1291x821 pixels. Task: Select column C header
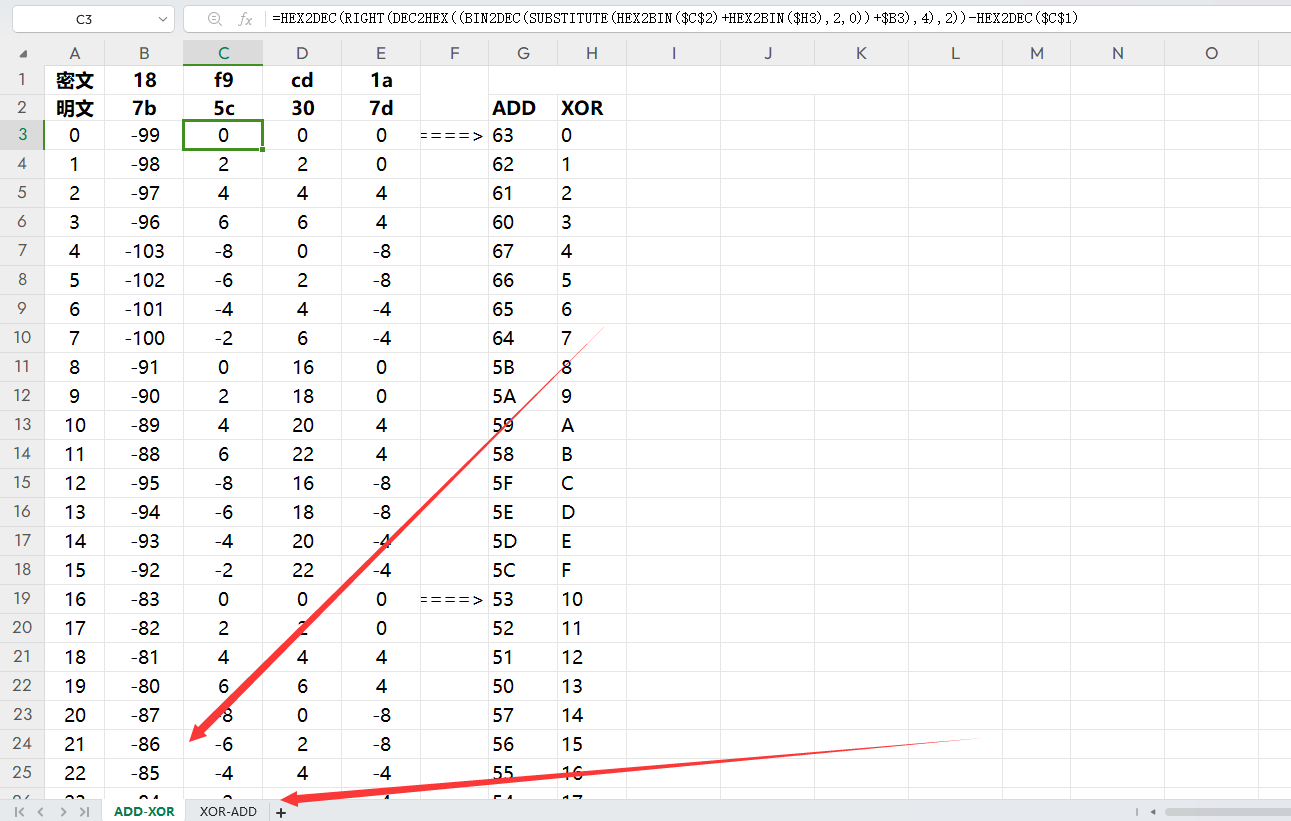tap(223, 53)
